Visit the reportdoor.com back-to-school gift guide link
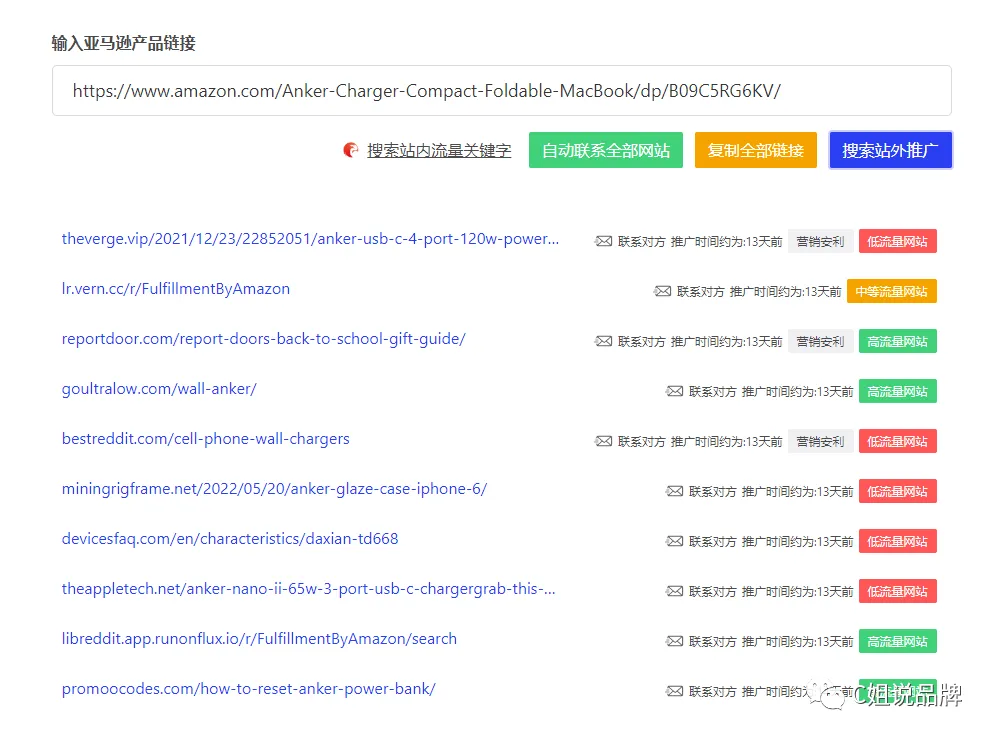 pos(263,339)
